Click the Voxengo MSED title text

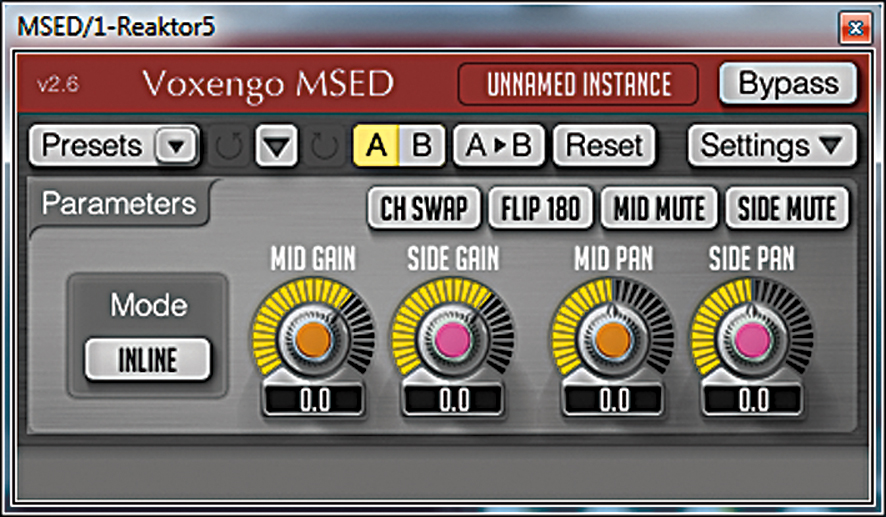click(268, 85)
